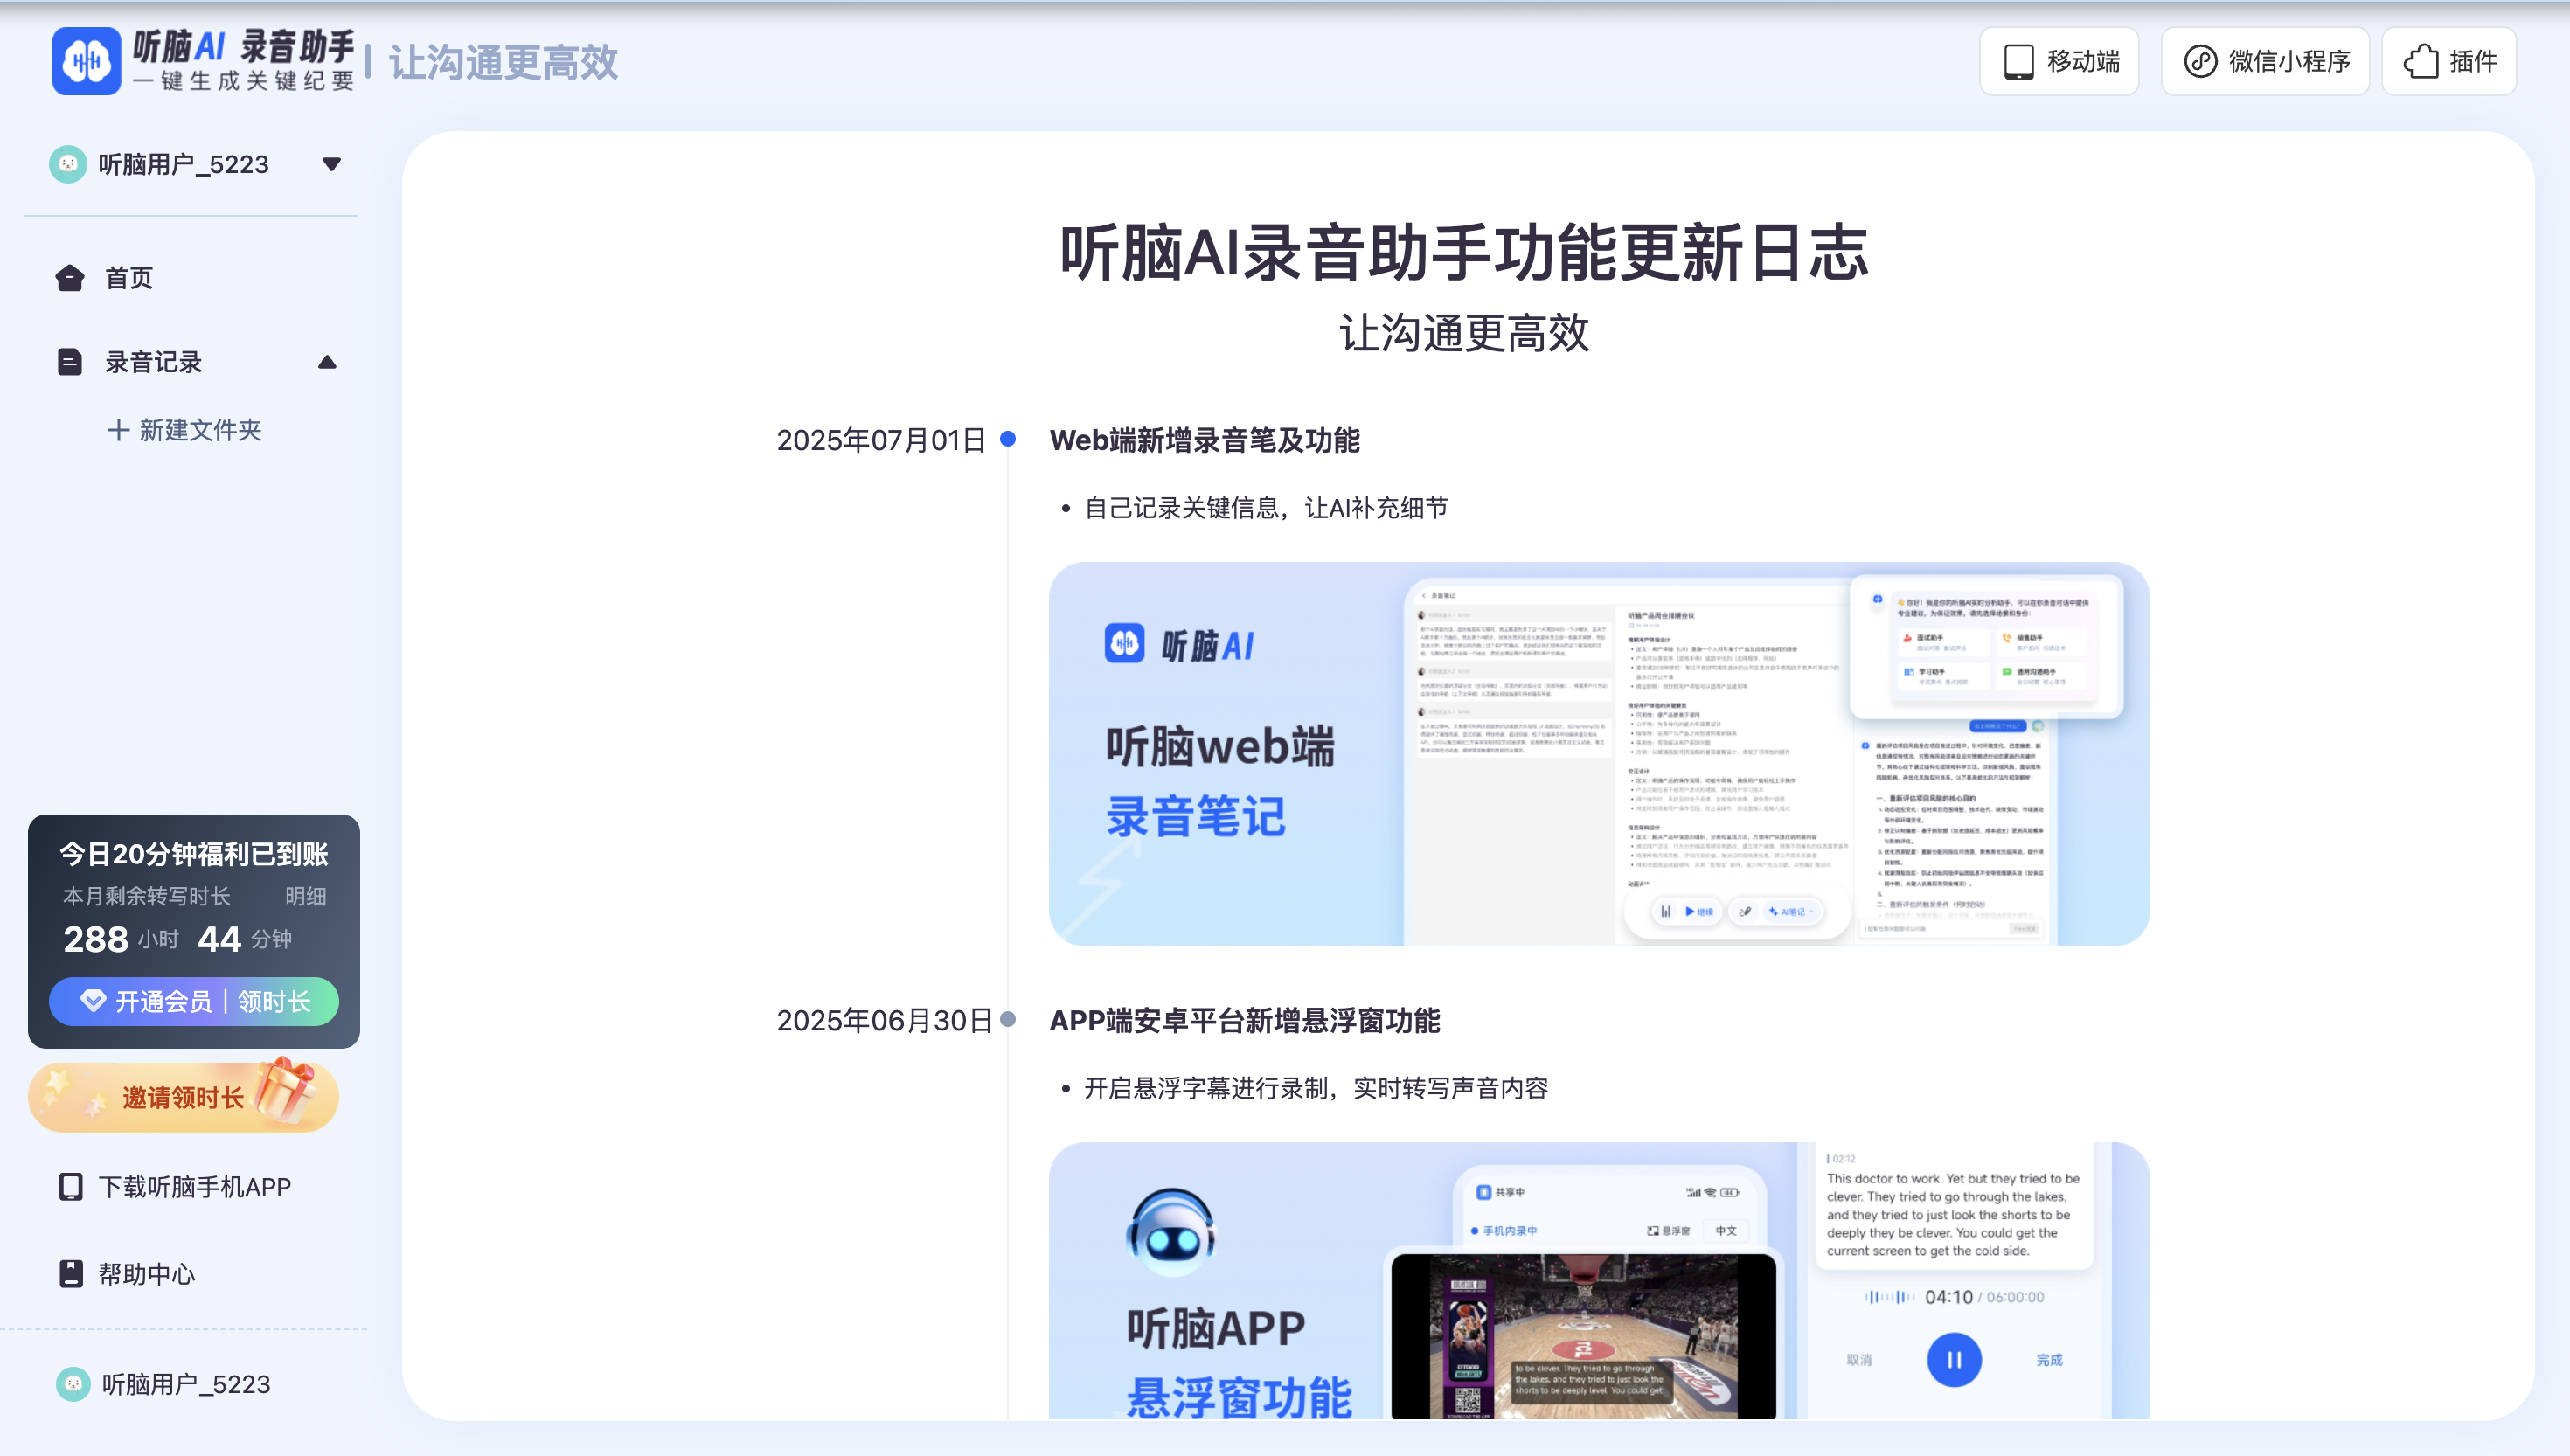2570x1456 pixels.
Task: Click 明细 to view usage details
Action: click(305, 896)
